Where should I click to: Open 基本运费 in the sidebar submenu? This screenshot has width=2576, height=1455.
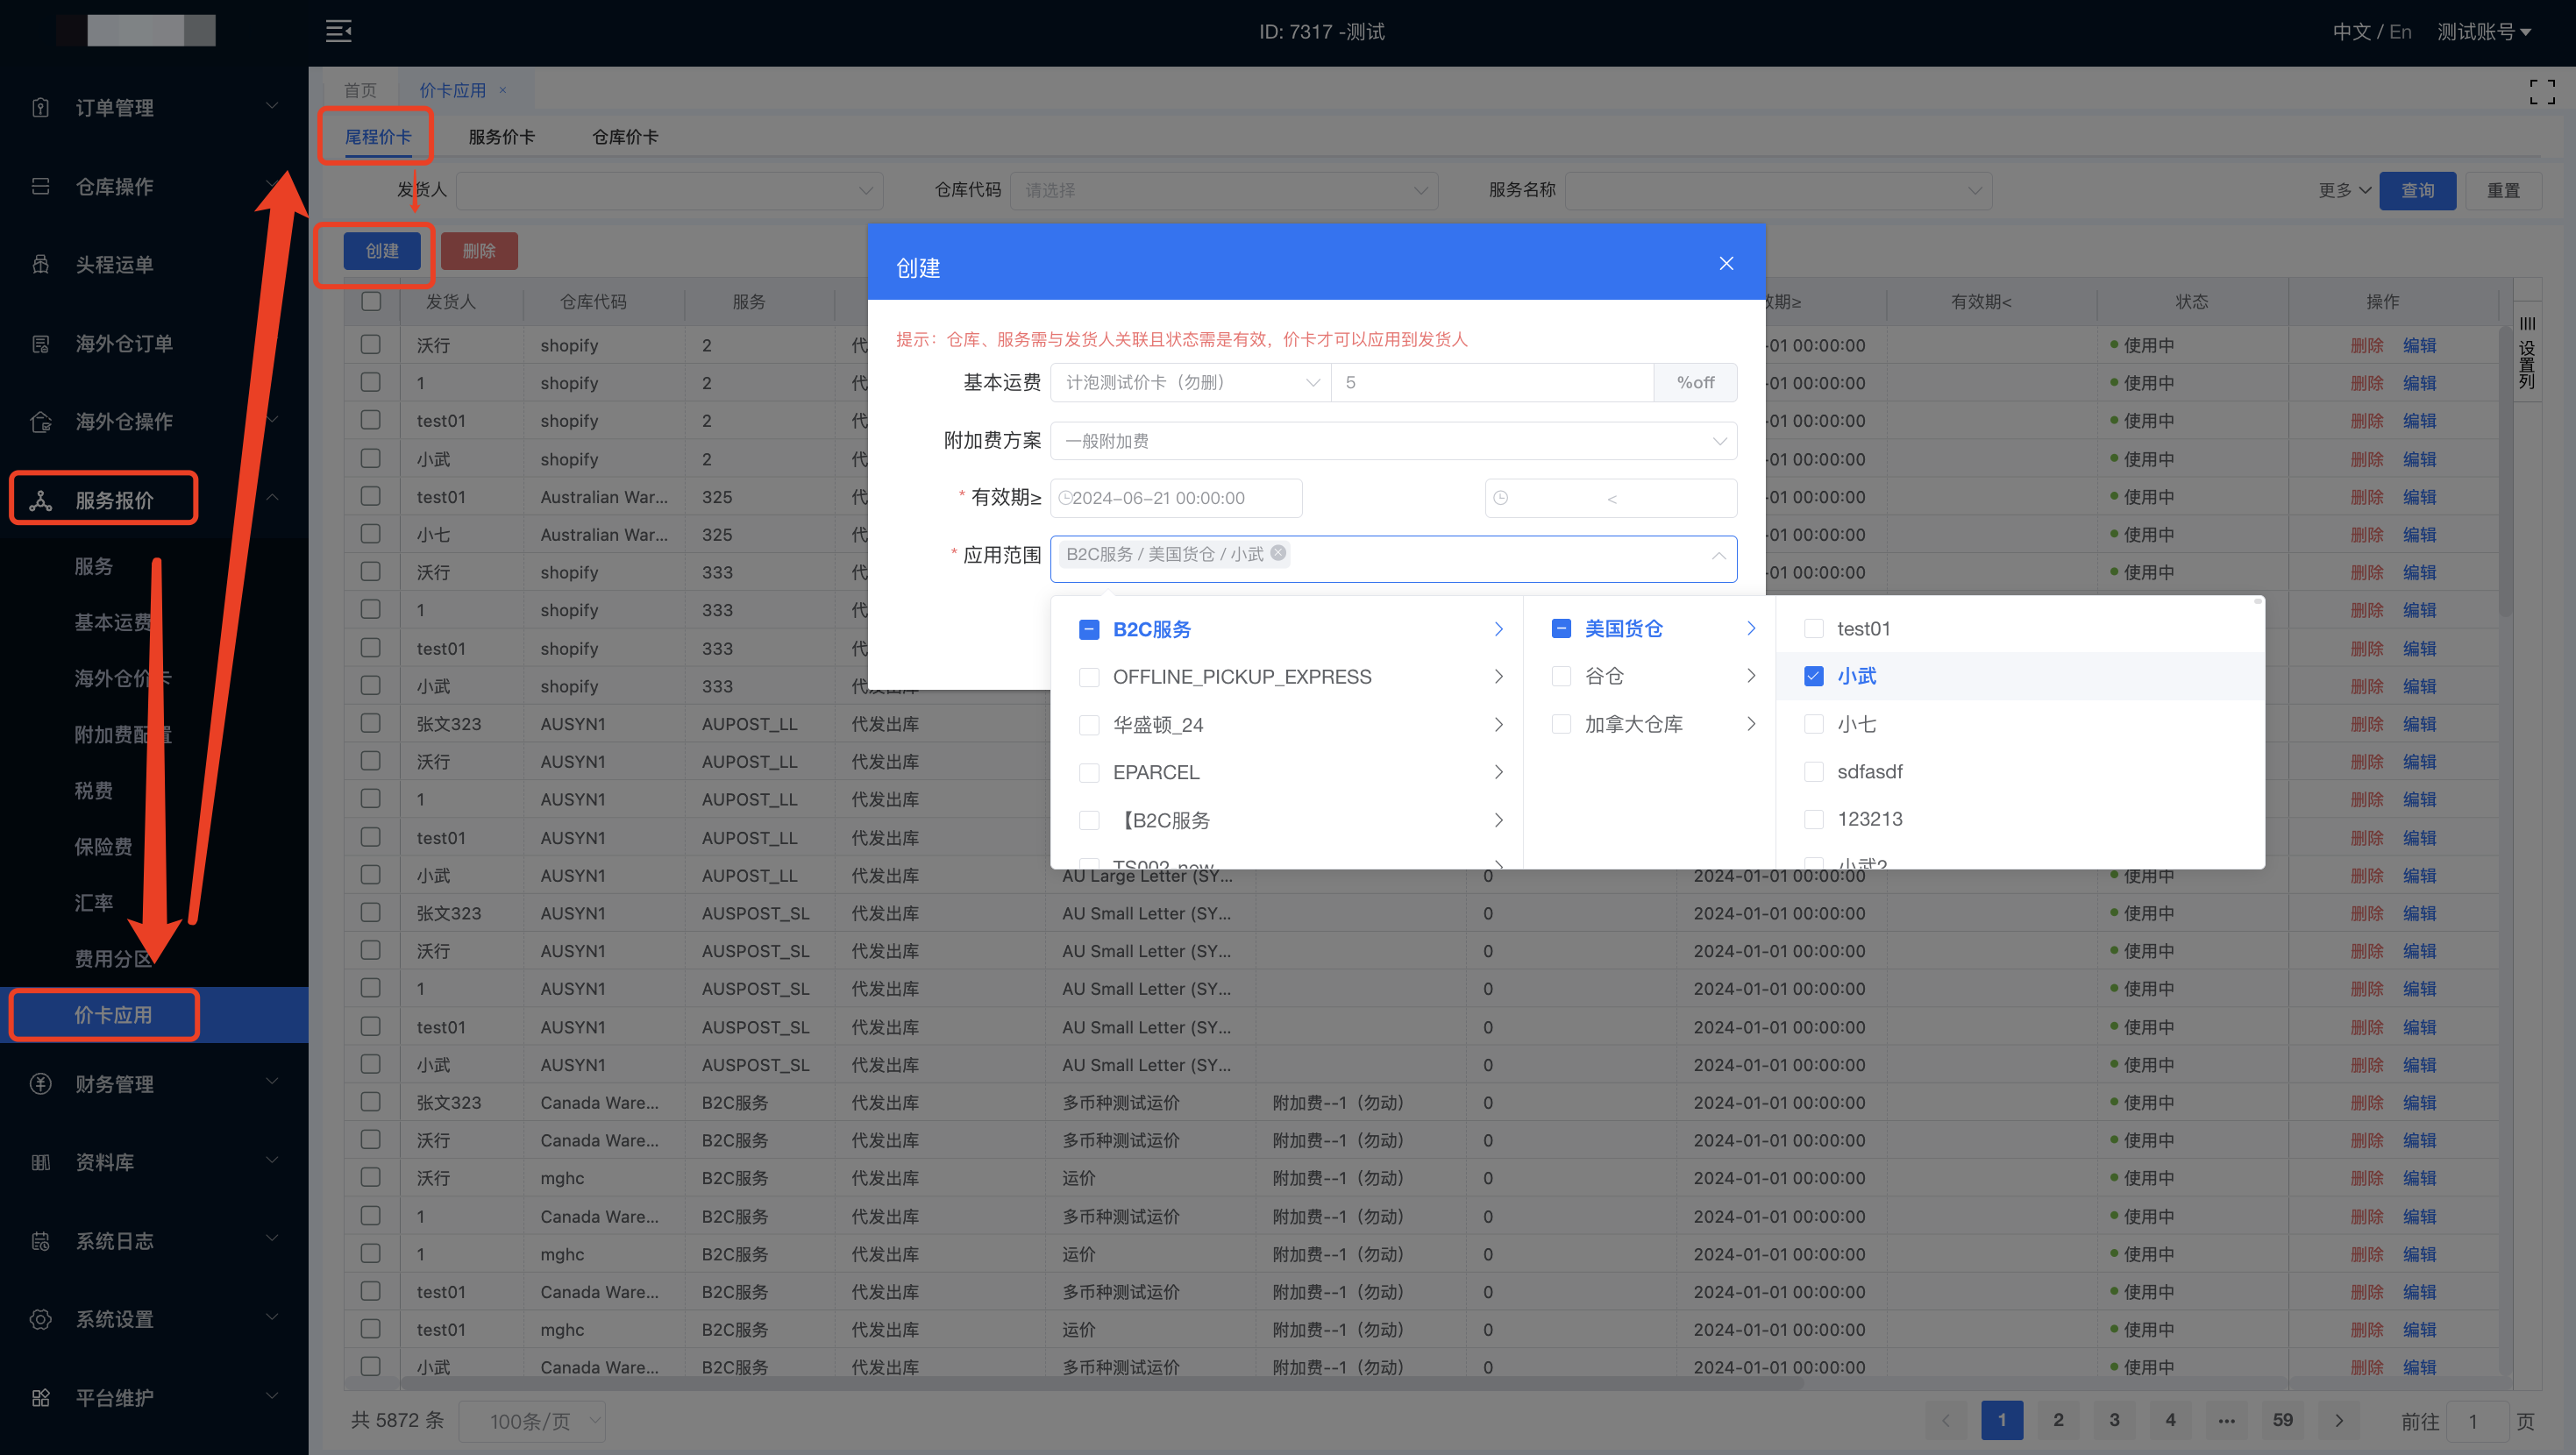coord(113,622)
